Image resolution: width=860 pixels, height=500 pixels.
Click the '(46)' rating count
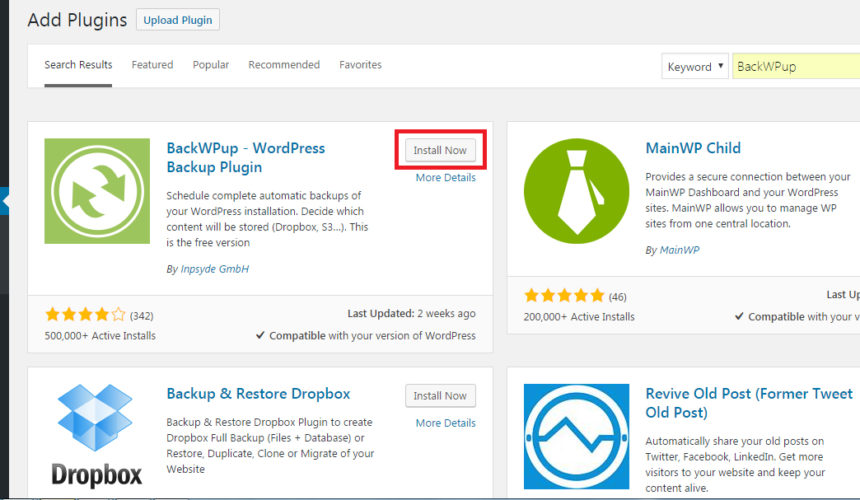[618, 297]
